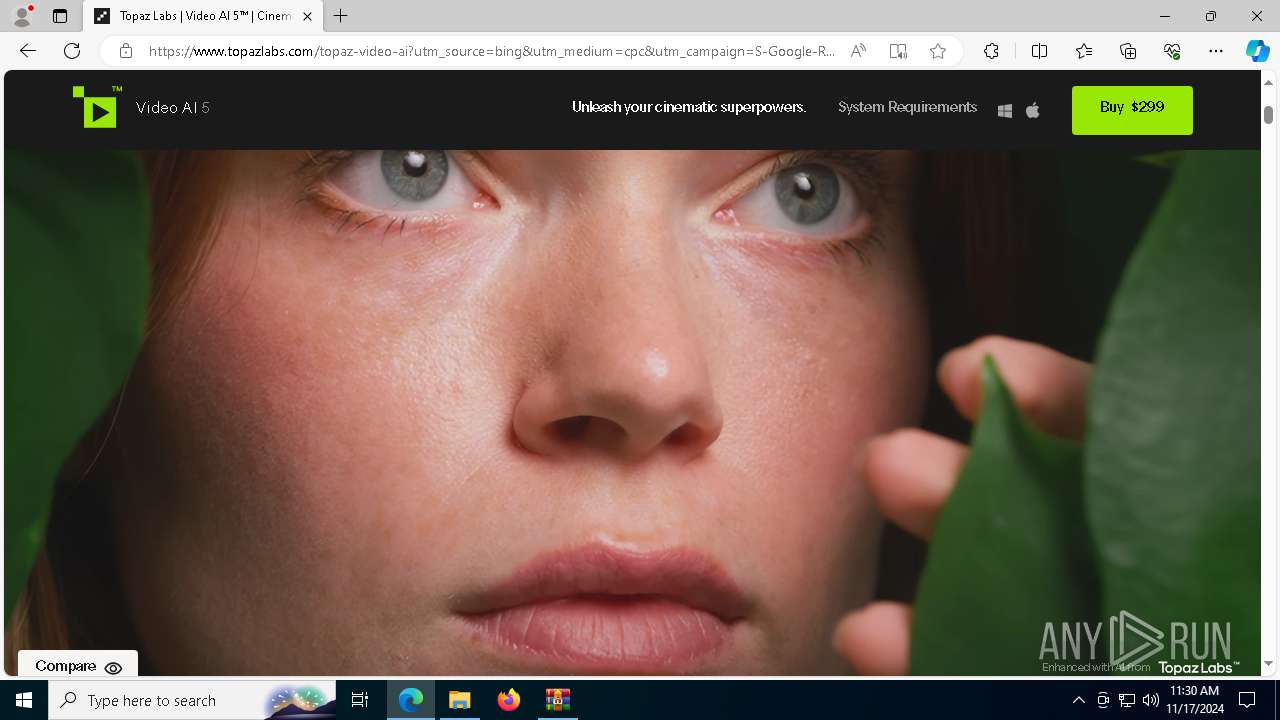Click the scrollbar down arrow

tap(1269, 663)
